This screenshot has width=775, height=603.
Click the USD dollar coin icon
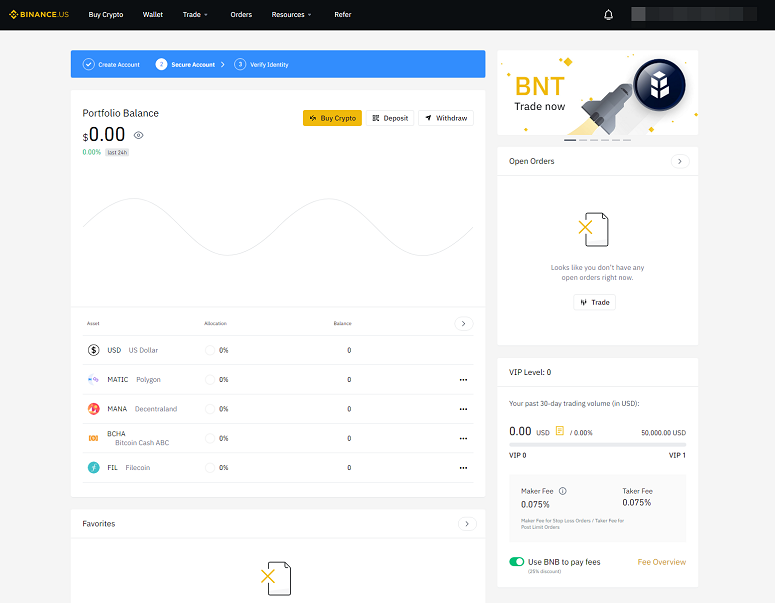click(x=93, y=350)
